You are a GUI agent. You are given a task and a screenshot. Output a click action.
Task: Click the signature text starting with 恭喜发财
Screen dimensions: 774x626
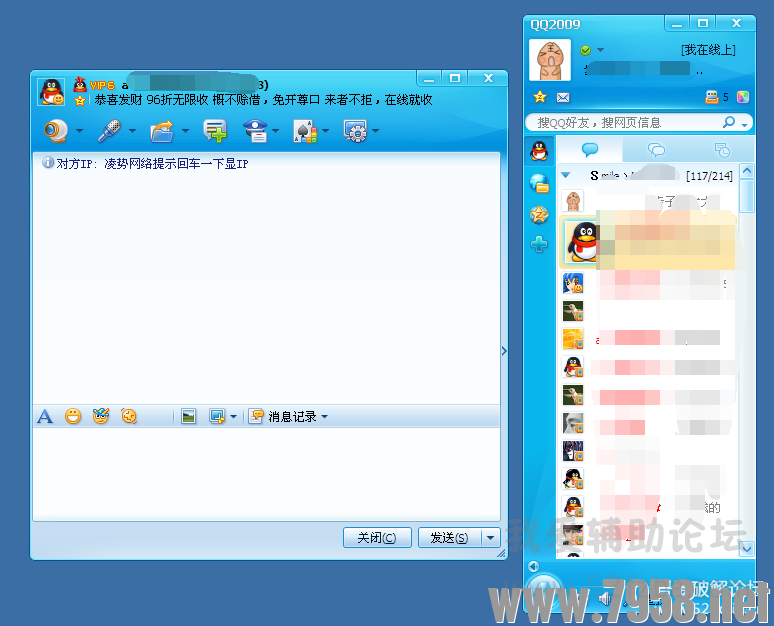263,100
